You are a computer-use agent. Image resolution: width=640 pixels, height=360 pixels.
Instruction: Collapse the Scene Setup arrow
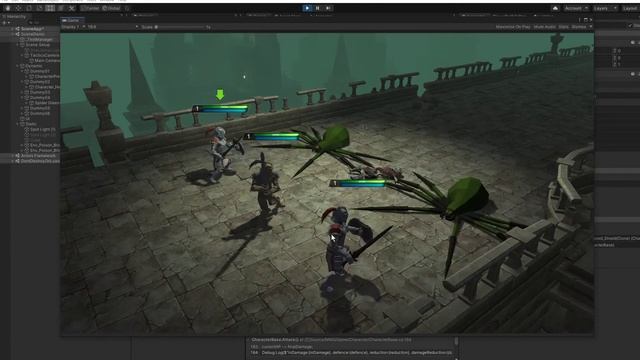[18, 45]
